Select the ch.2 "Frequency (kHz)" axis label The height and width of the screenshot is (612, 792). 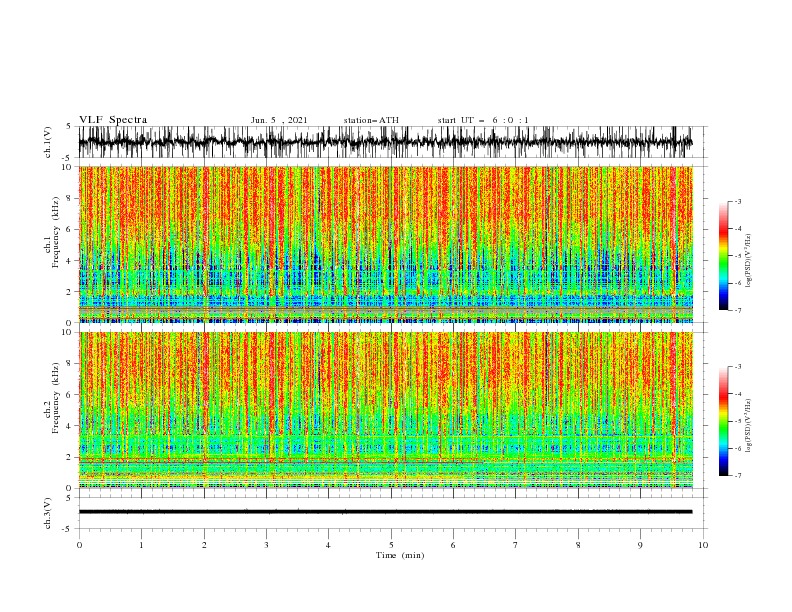coord(55,398)
